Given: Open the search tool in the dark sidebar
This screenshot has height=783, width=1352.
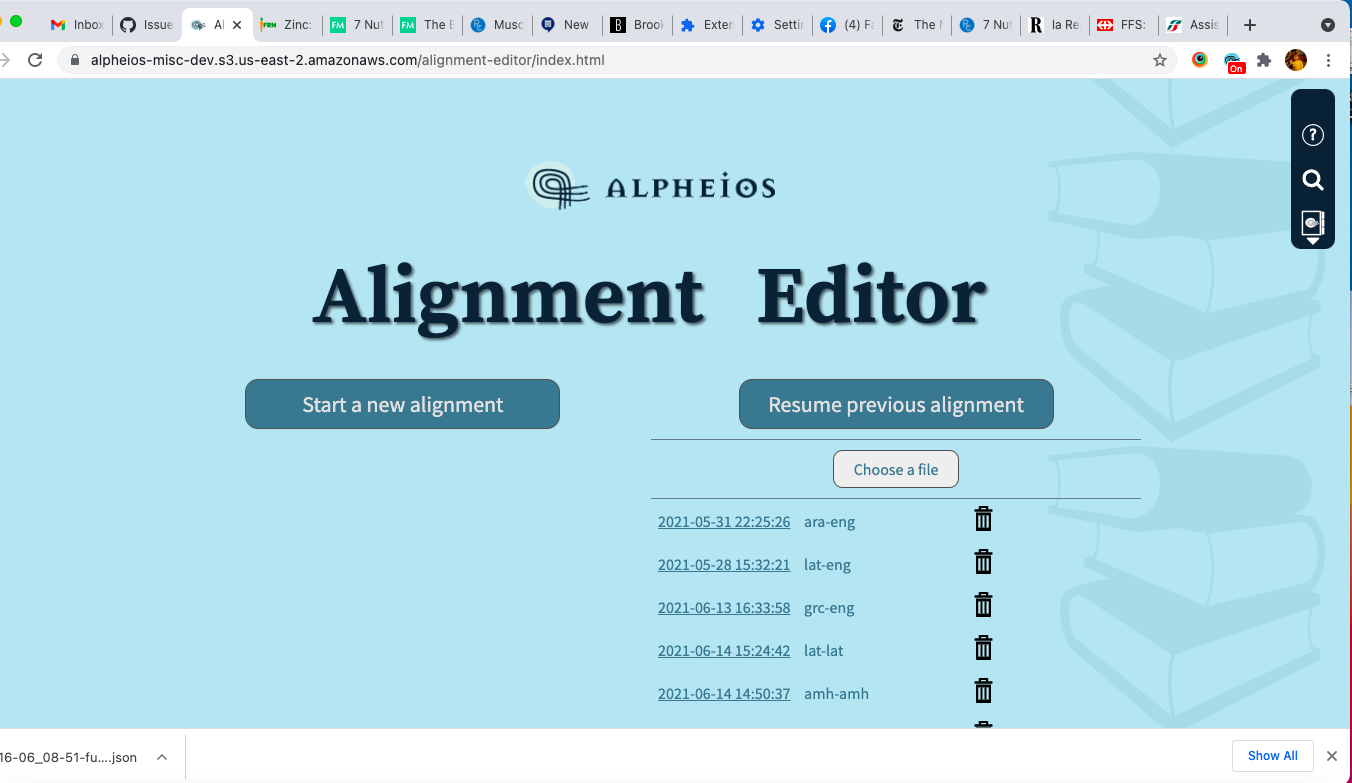Looking at the screenshot, I should click(x=1312, y=181).
